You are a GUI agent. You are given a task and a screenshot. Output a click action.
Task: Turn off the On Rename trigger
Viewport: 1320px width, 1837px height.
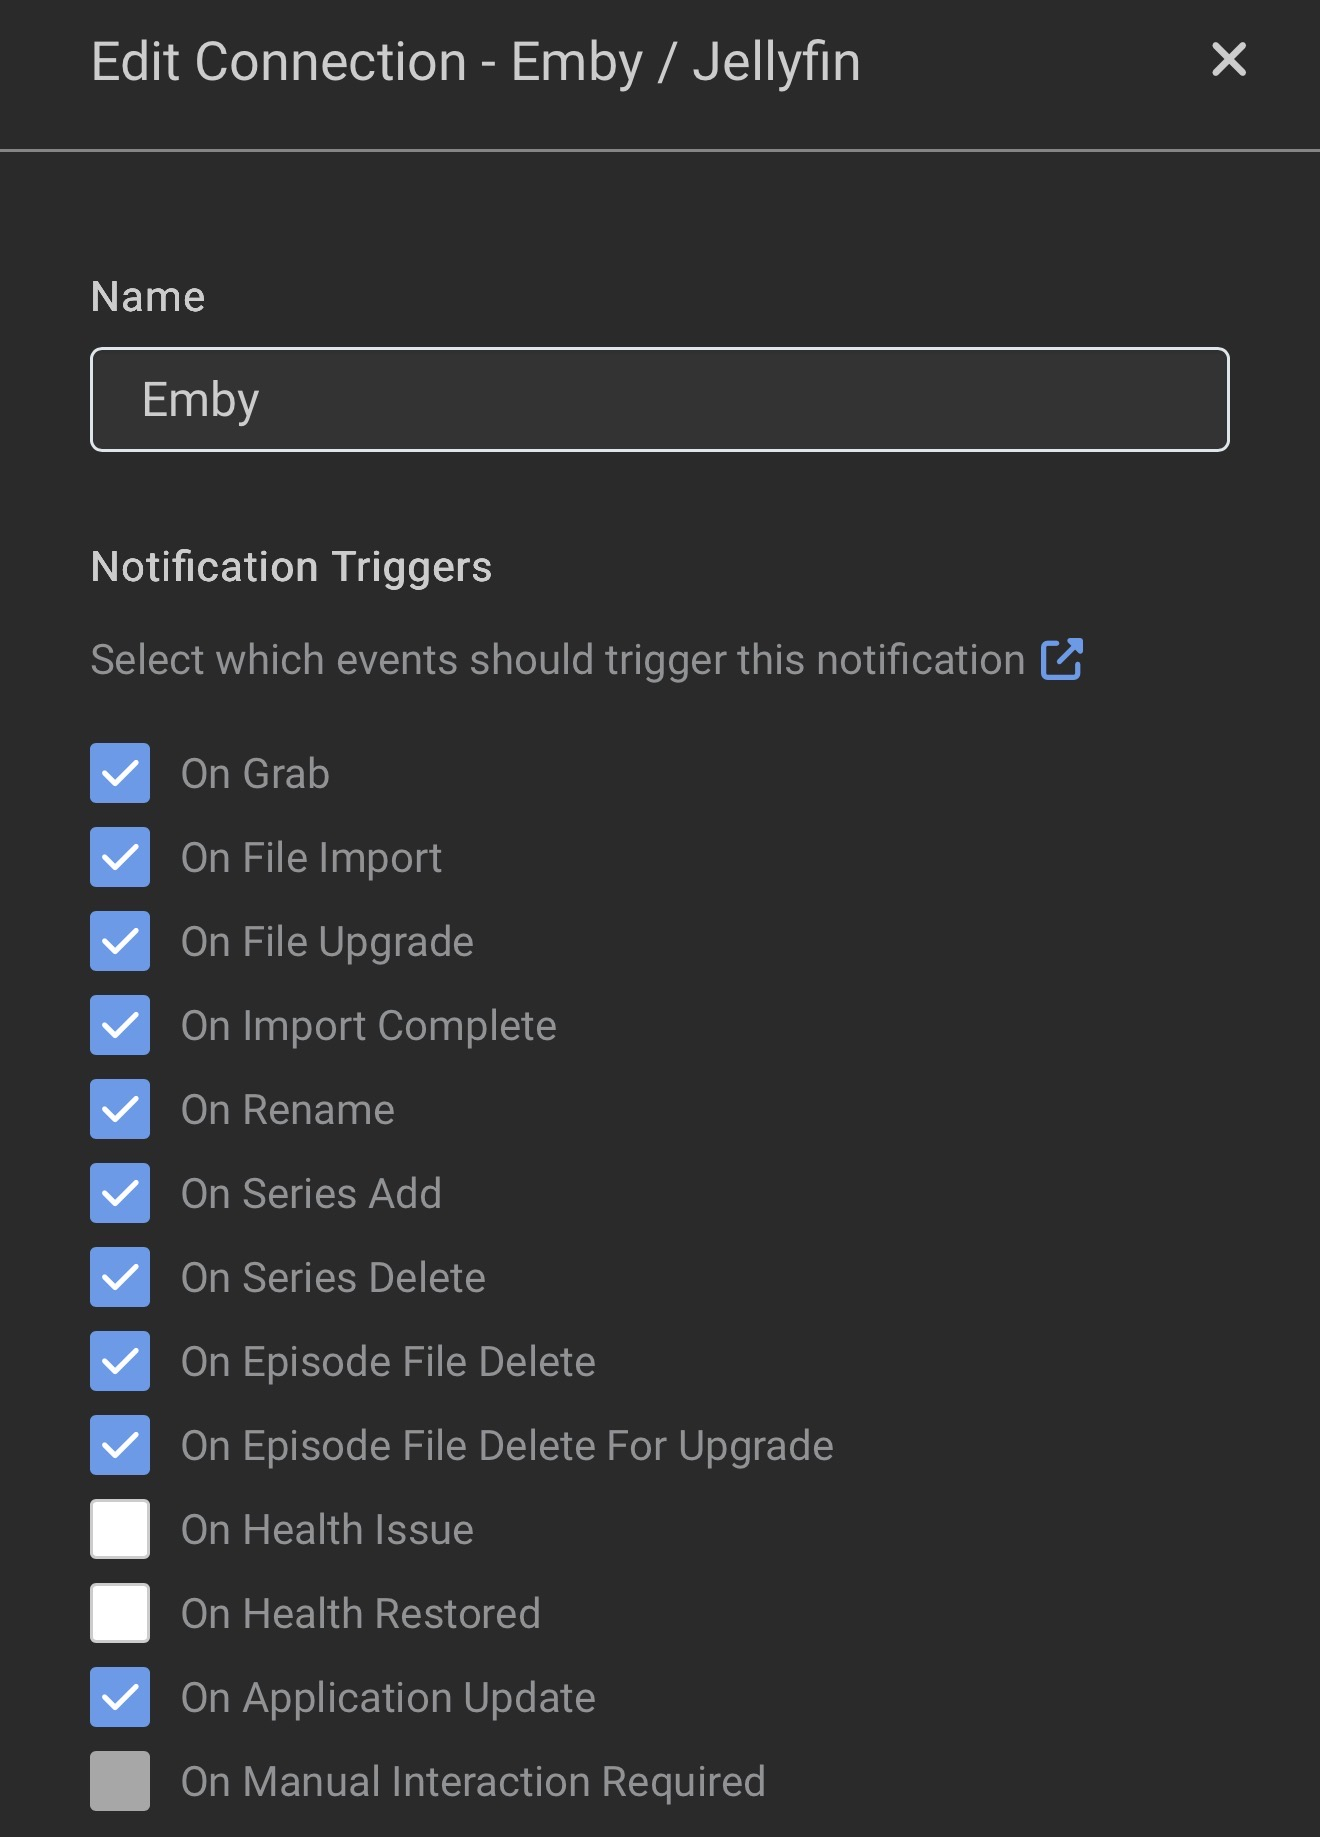[120, 1109]
